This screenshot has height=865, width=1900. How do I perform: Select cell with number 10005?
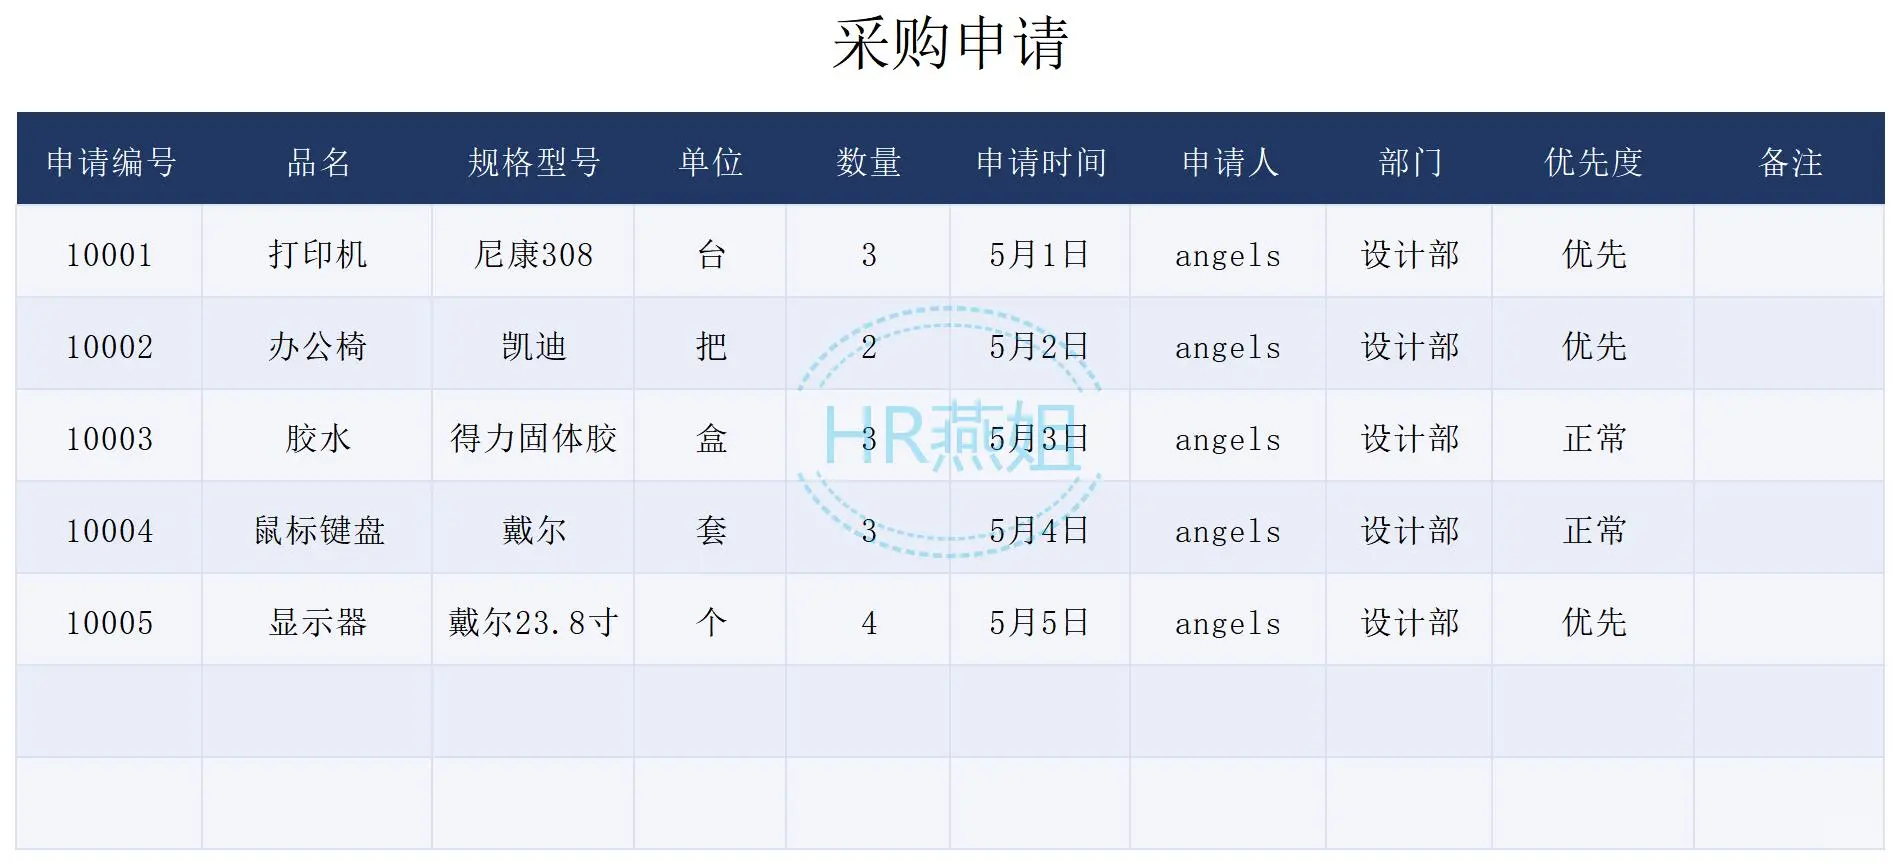[x=109, y=619]
